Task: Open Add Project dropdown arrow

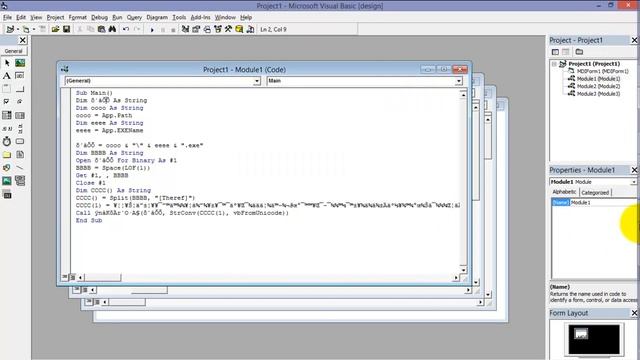Action: pos(18,29)
